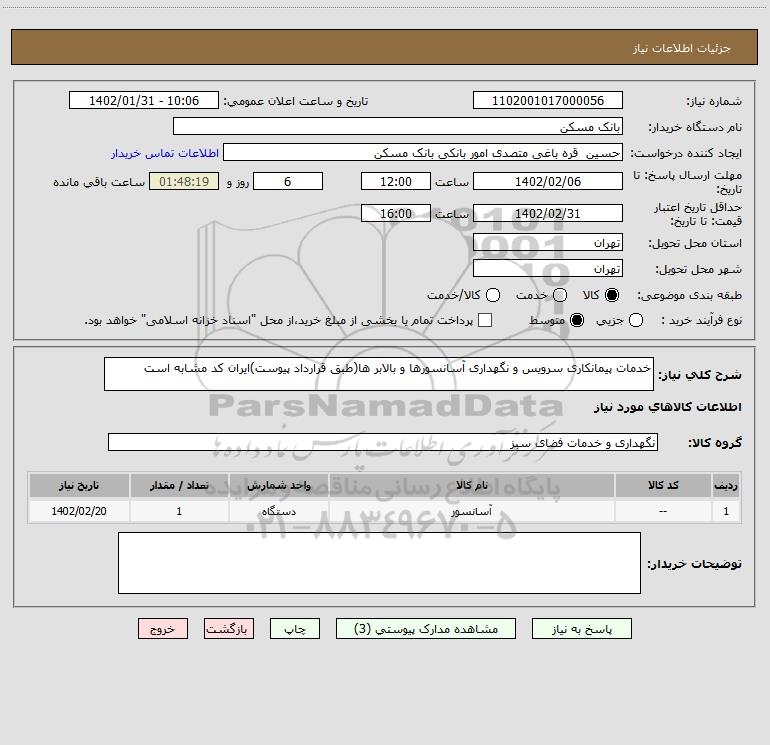Click the استان محل تحویل field تهران
This screenshot has width=770, height=745.
(x=548, y=242)
